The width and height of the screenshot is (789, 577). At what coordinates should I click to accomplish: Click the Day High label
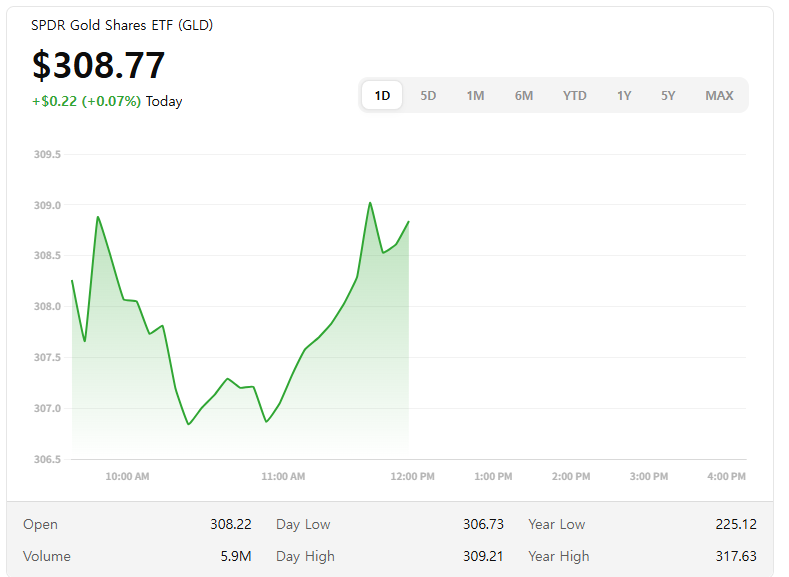point(305,556)
